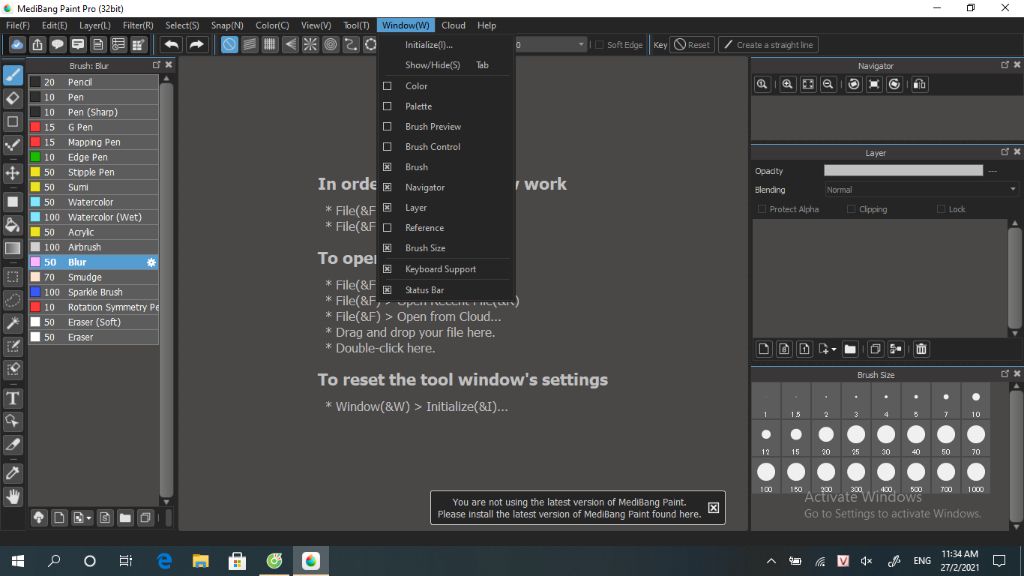Select the Brush tool in left toolbar
This screenshot has height=576, width=1024.
pos(13,75)
